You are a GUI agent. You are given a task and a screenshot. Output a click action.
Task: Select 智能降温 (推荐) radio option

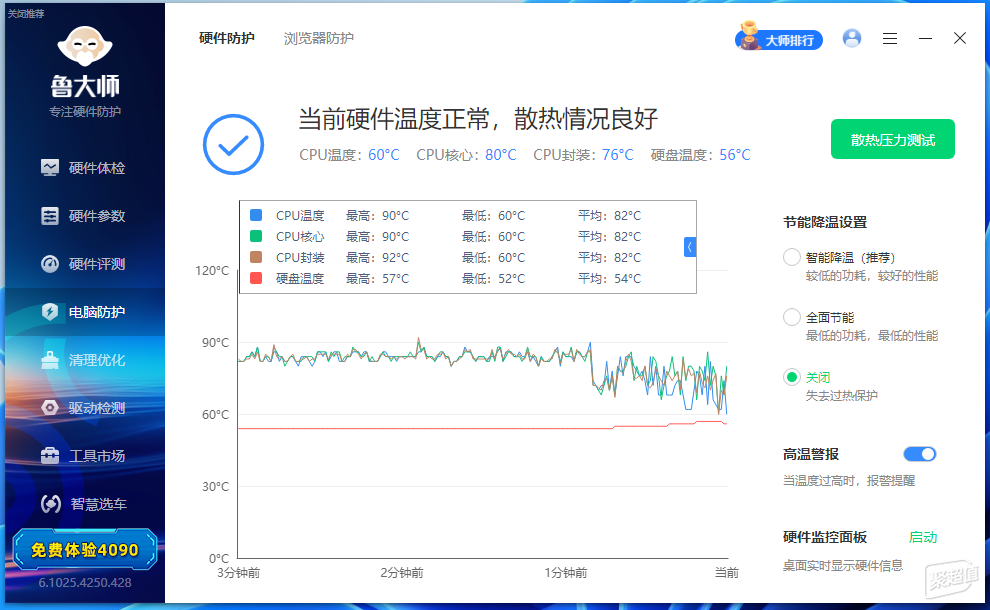point(792,257)
